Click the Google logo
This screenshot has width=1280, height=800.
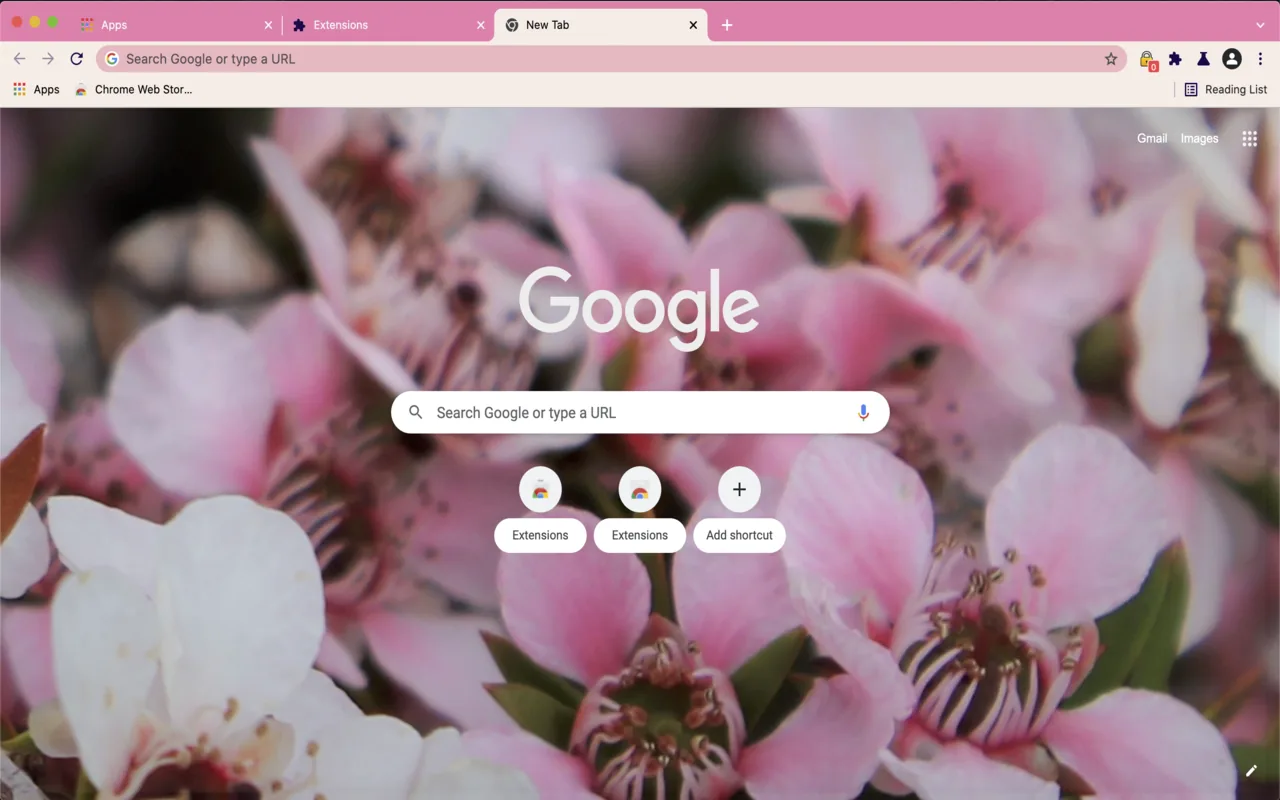(639, 308)
